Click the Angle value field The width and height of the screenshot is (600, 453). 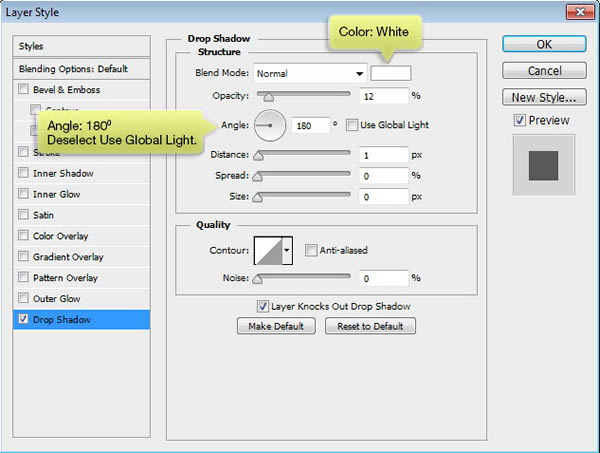pyautogui.click(x=311, y=125)
